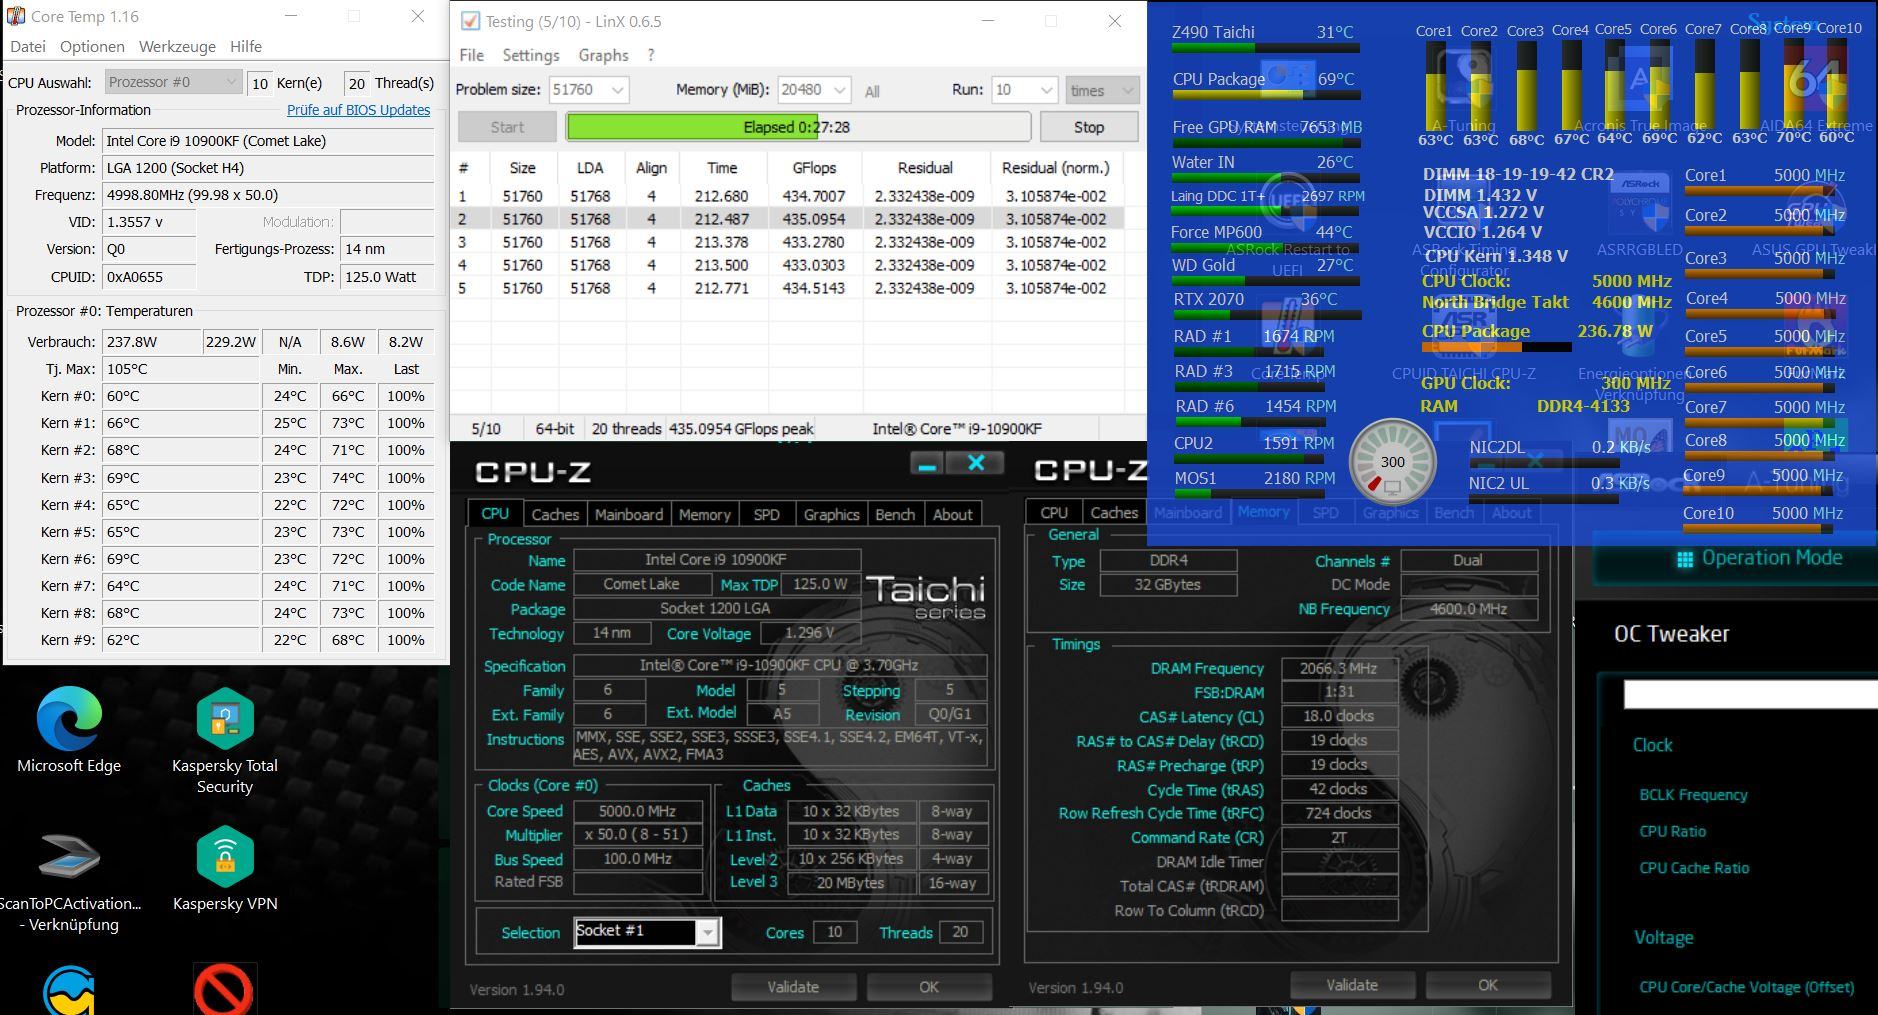Open Datei menu in Core Temp

(28, 46)
